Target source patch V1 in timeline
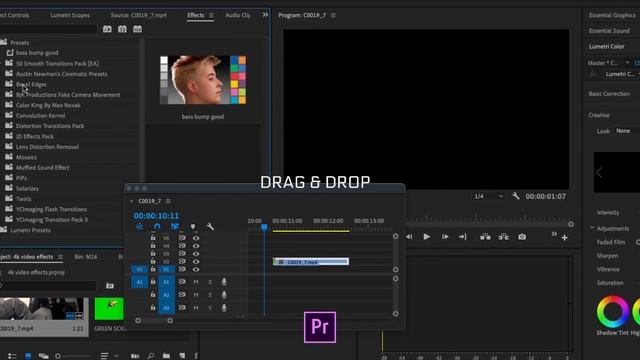Screen dimensions: 640x360 coord(139,269)
